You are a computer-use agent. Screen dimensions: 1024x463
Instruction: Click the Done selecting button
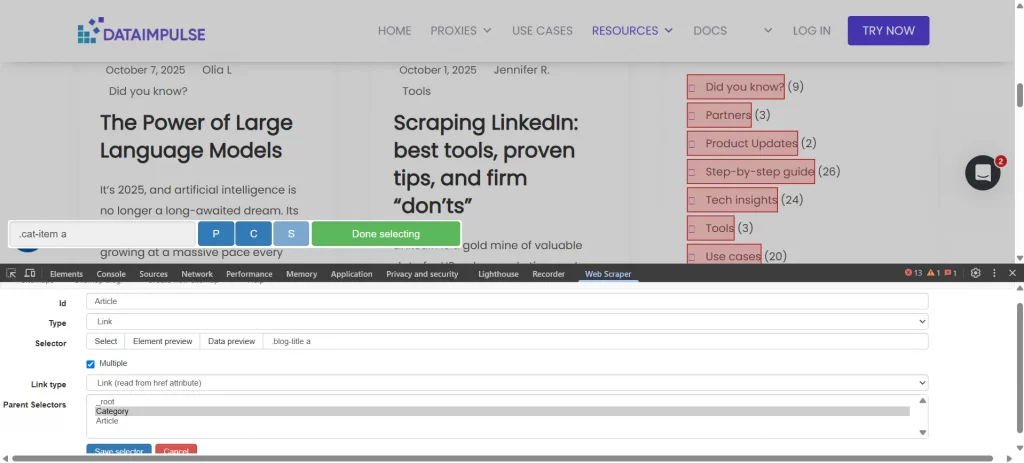386,234
